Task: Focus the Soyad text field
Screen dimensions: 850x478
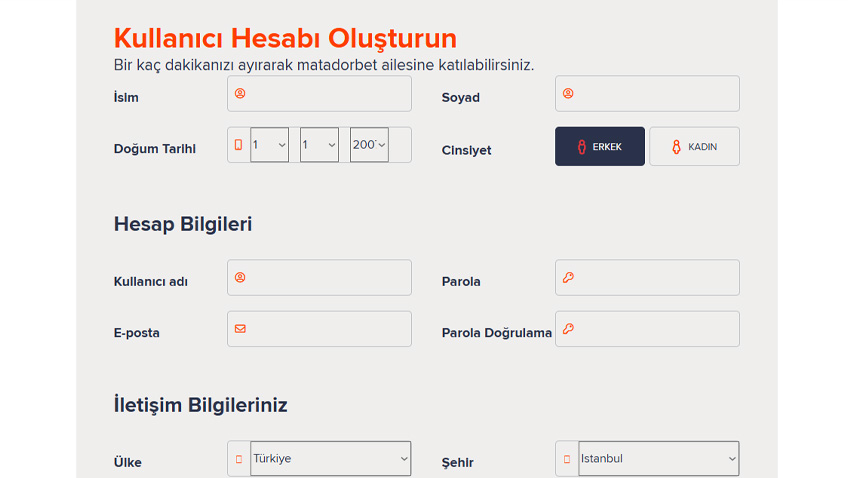Action: coord(647,94)
